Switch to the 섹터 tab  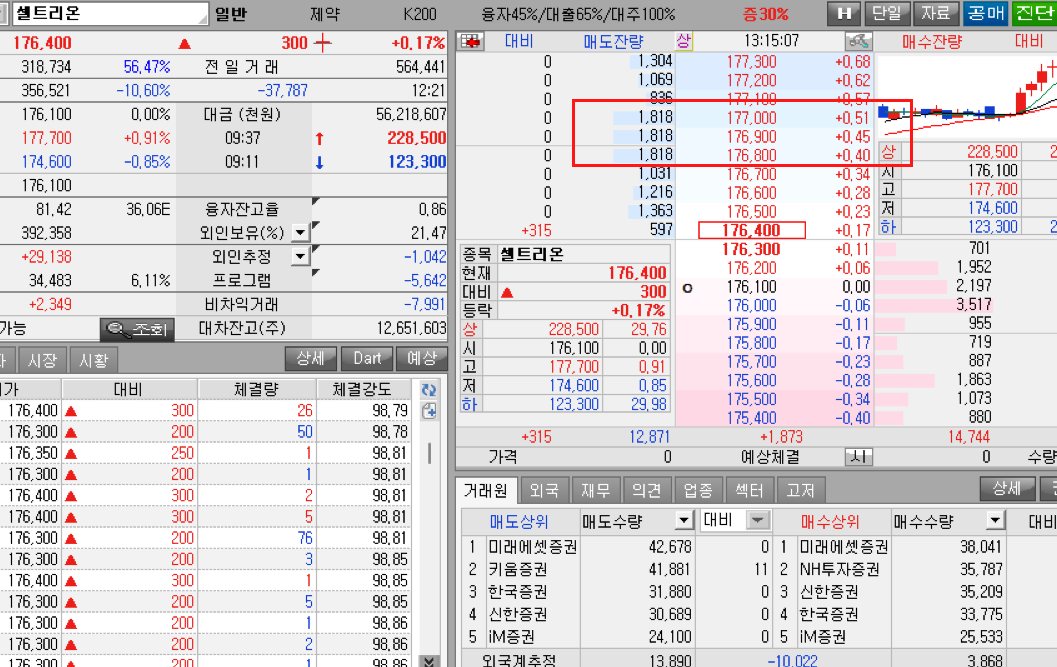click(x=749, y=490)
